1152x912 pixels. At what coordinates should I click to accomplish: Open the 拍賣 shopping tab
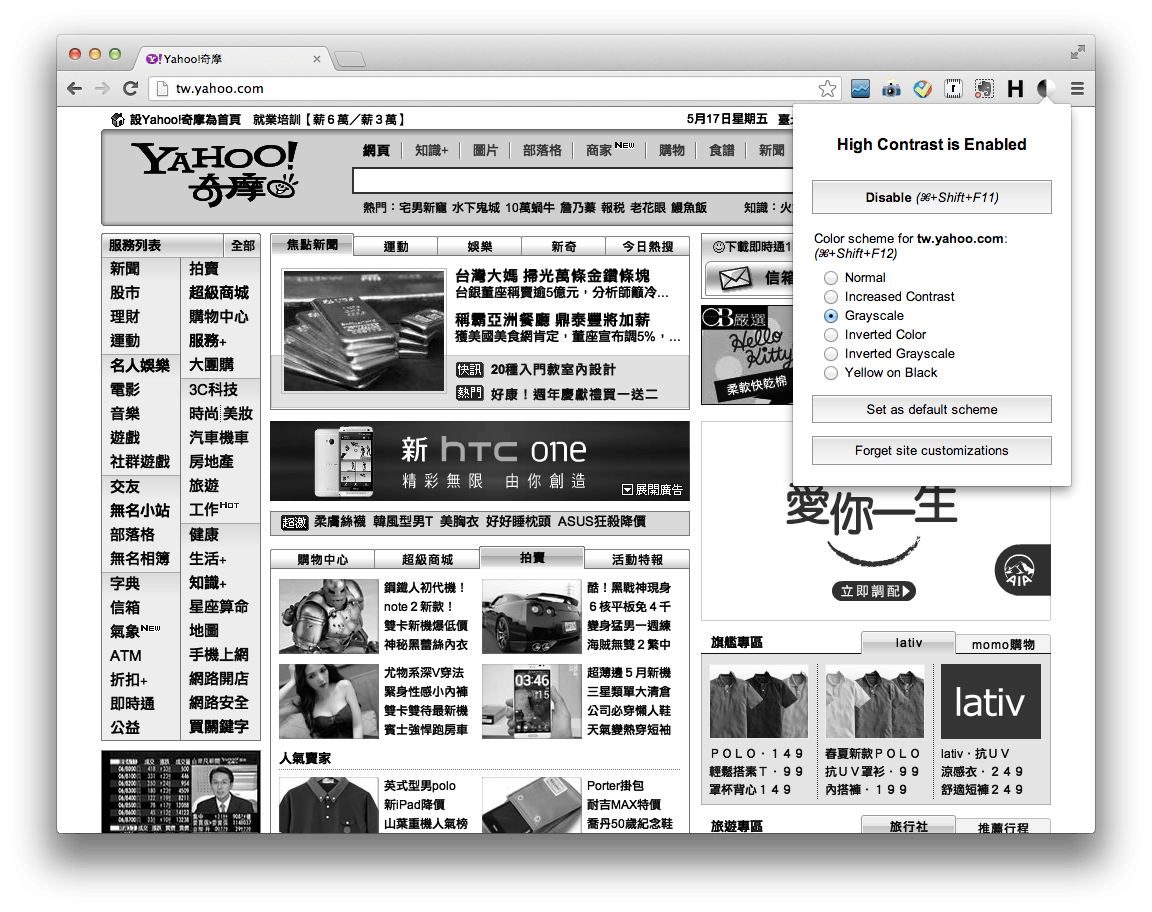pos(531,558)
